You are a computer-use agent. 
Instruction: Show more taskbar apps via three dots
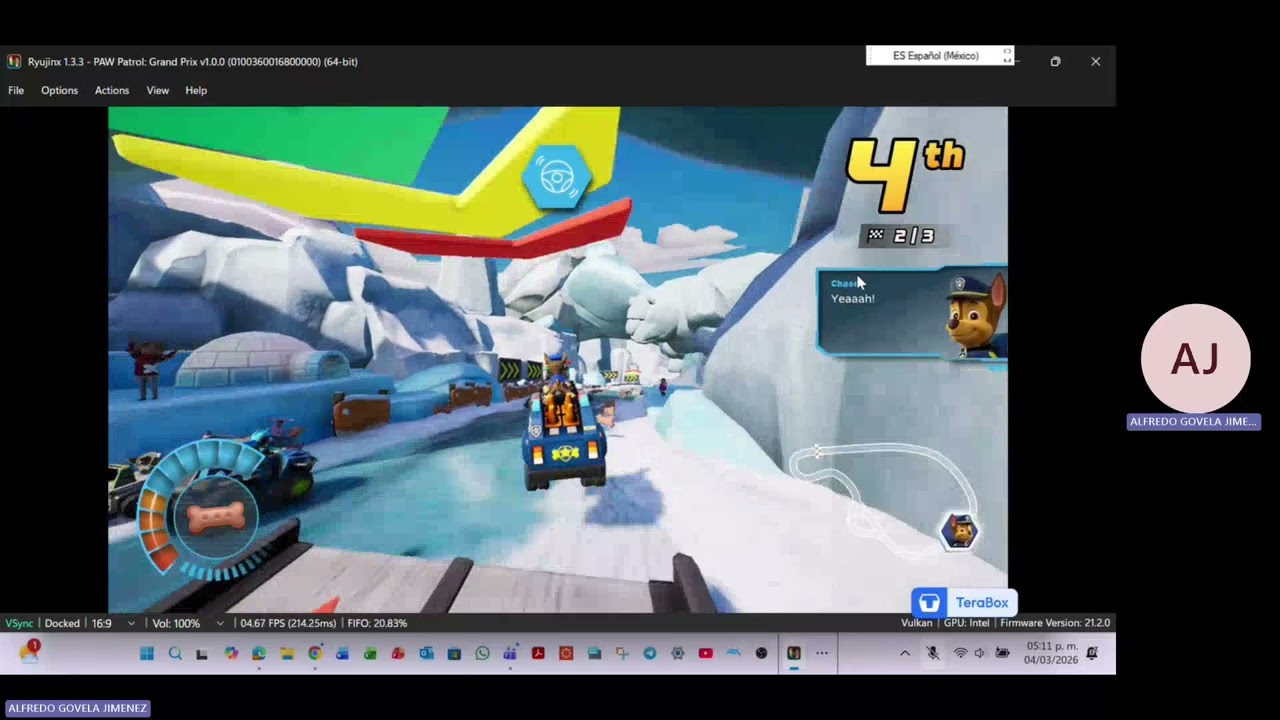(822, 653)
